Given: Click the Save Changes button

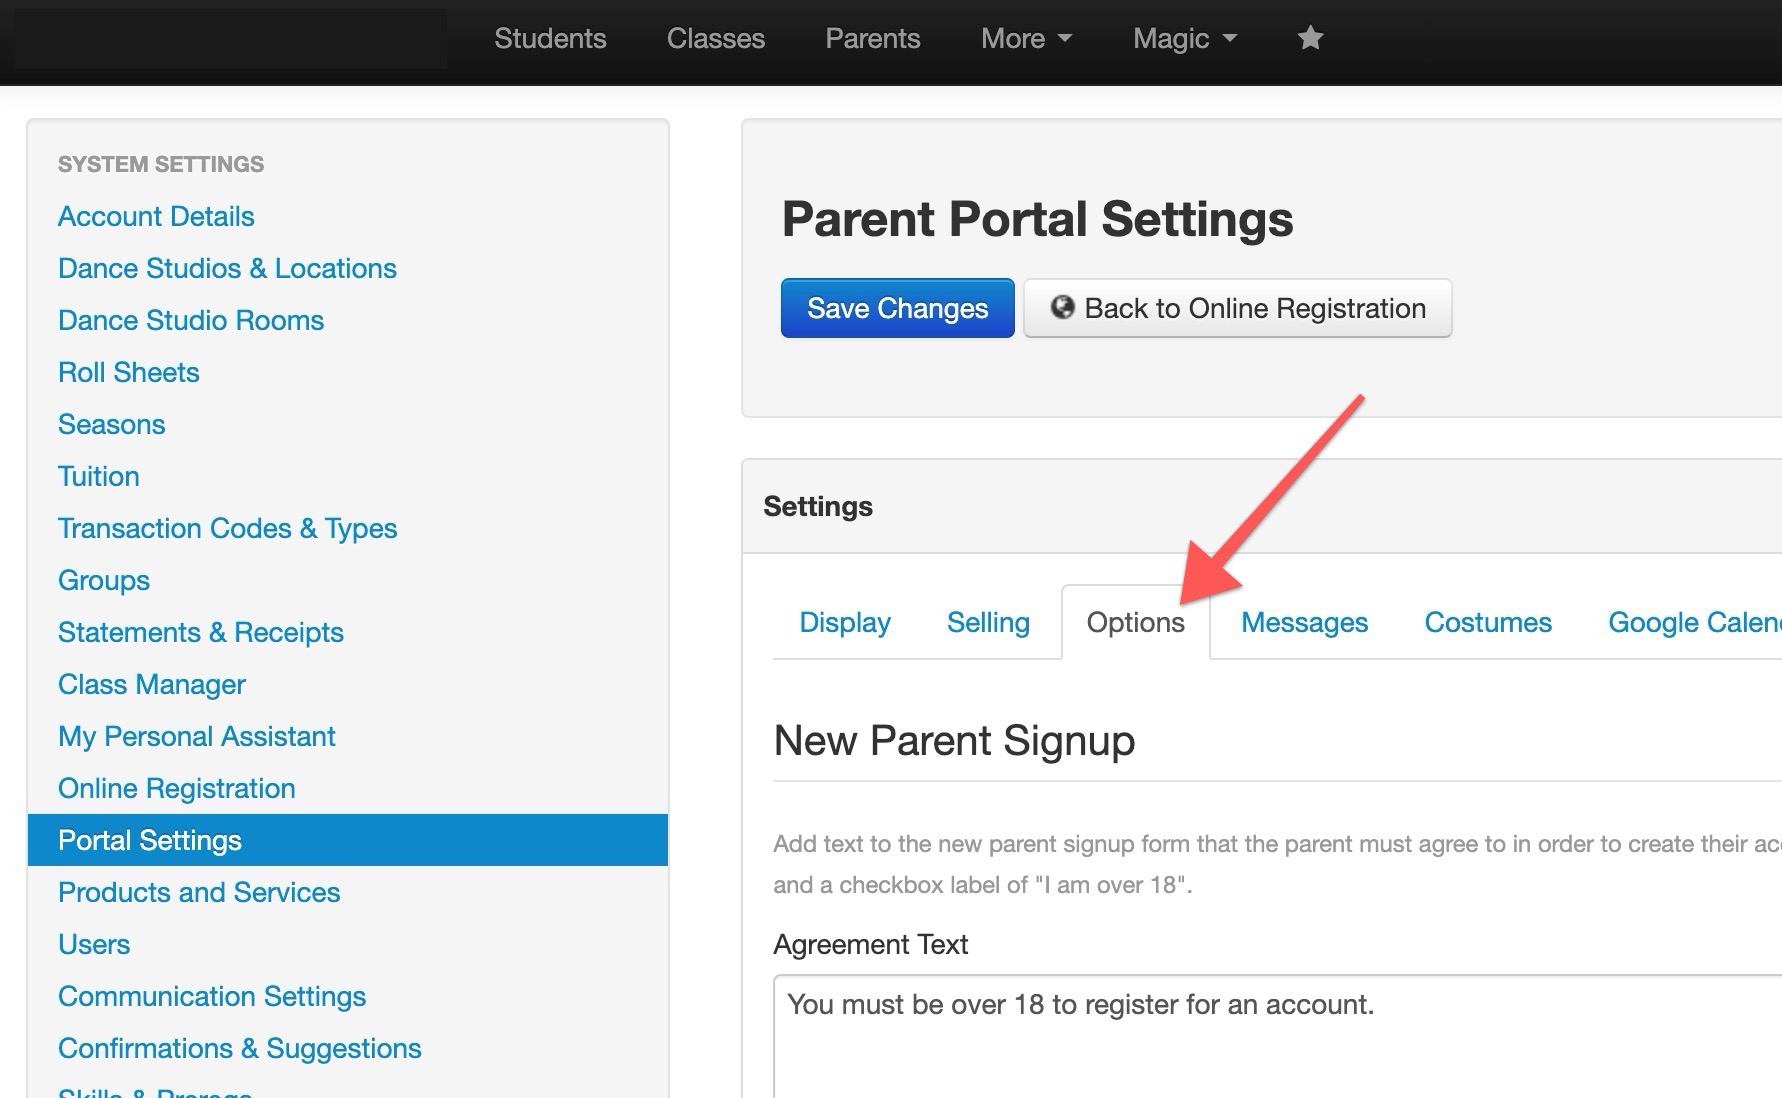Looking at the screenshot, I should pos(897,308).
